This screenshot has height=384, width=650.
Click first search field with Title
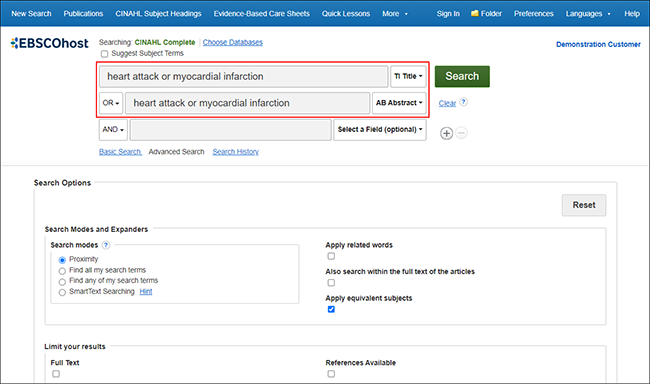(244, 76)
